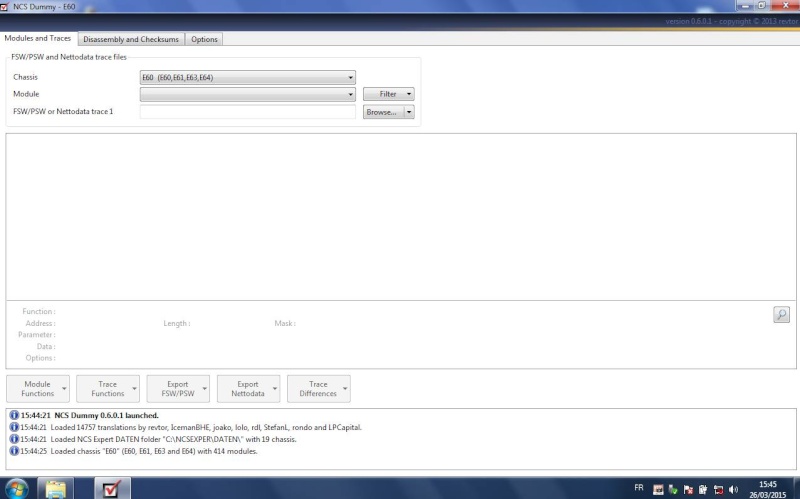Screen dimensions: 800x499
Task: Switch to the Modules and Traces tab
Action: (x=38, y=38)
